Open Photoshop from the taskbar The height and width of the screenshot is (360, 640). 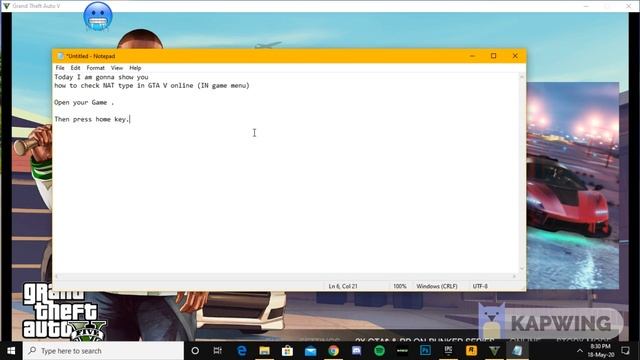point(425,351)
